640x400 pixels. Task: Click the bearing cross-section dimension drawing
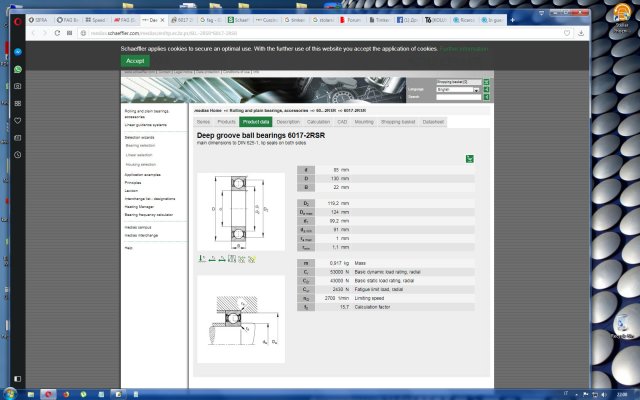tap(241, 211)
